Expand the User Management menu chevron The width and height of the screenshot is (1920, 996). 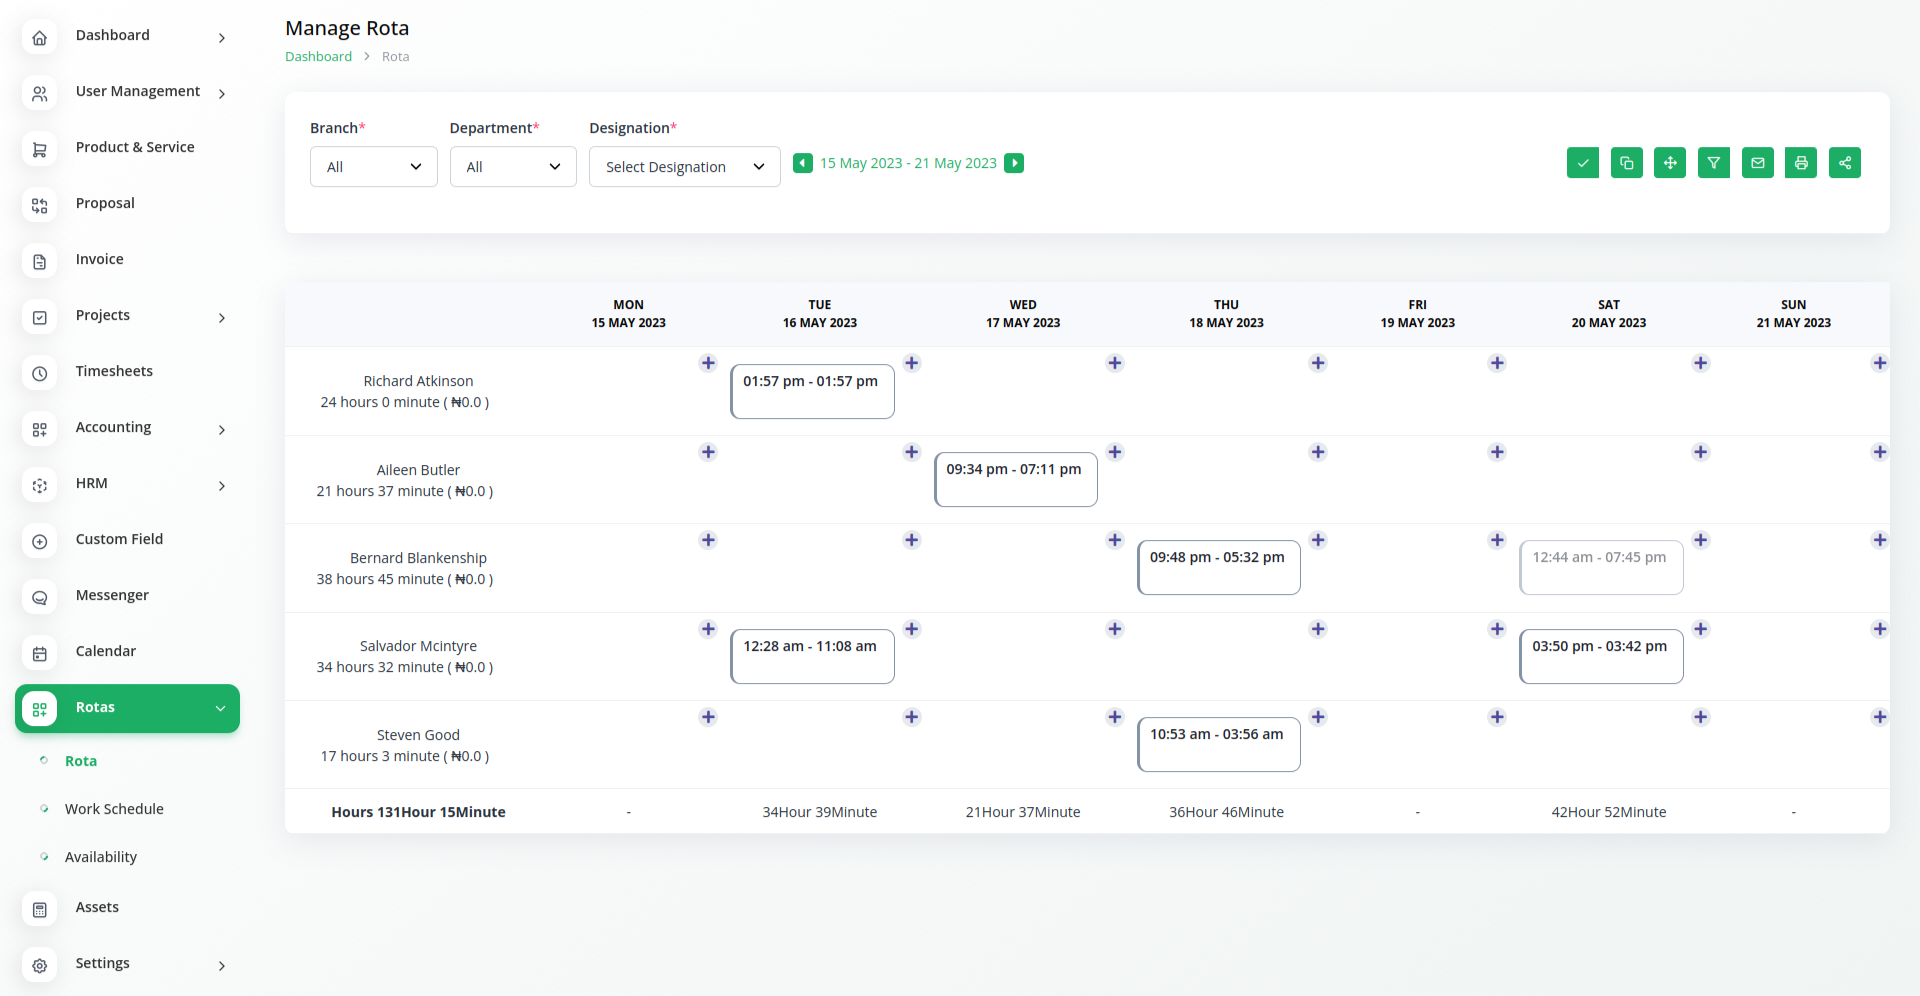click(x=222, y=94)
